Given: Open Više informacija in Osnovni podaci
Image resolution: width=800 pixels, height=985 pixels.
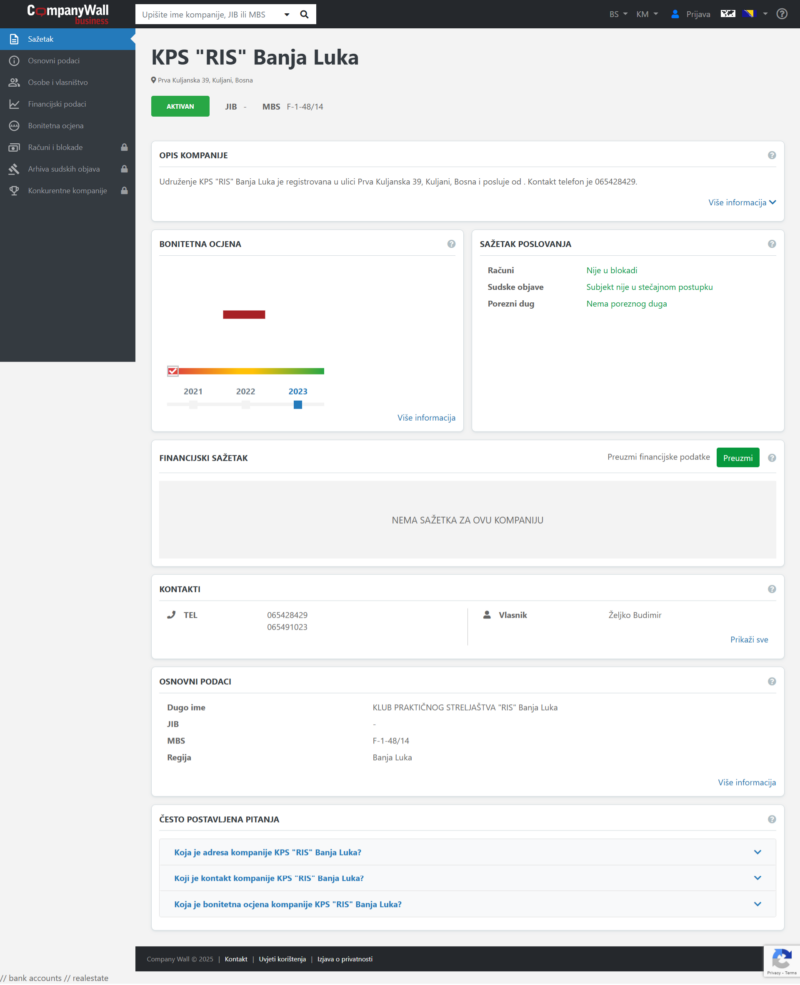Looking at the screenshot, I should (747, 782).
